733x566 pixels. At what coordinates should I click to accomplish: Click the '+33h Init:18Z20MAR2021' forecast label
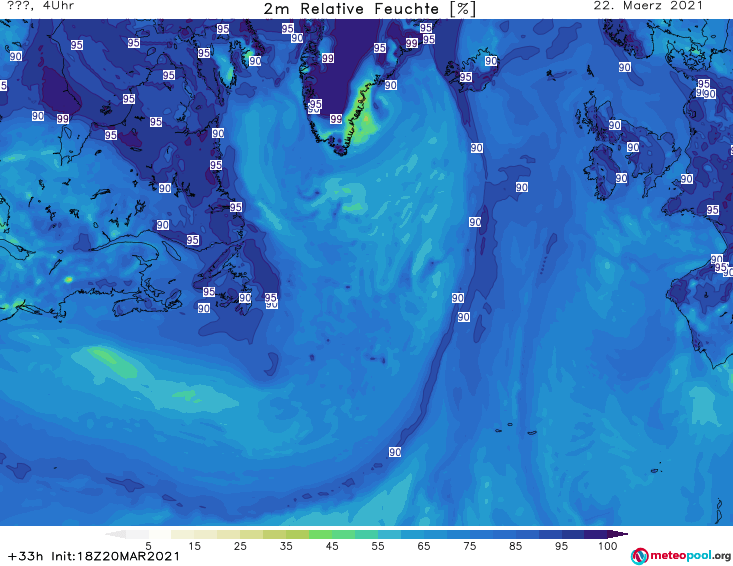pos(93,556)
